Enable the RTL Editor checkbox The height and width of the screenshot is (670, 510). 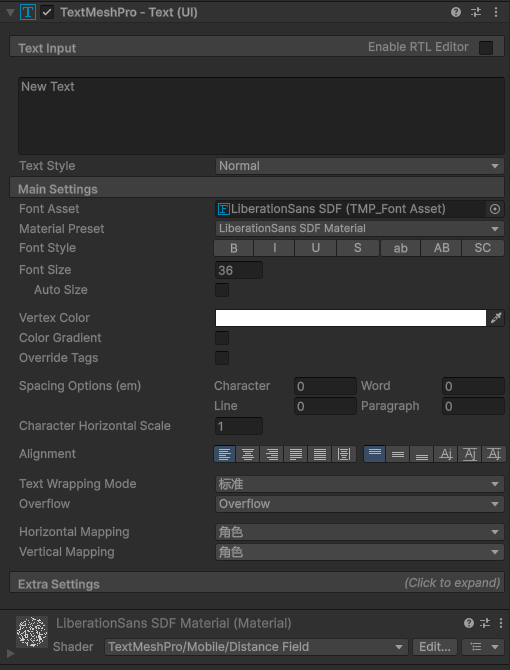(x=486, y=47)
